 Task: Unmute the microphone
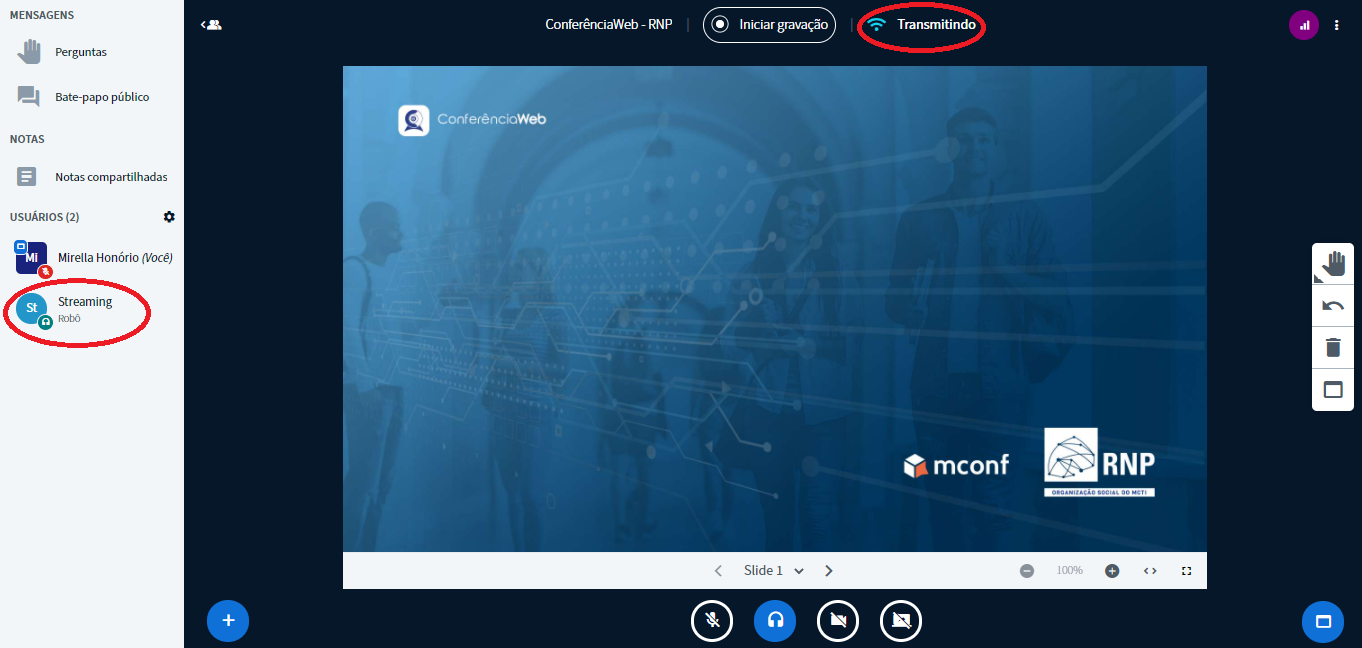click(x=712, y=621)
